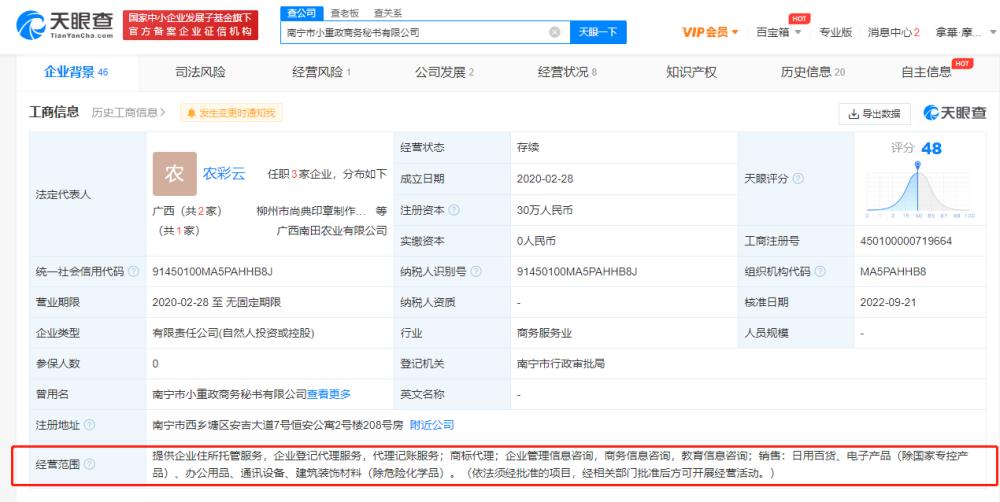Viewport: 1000px width, 502px height.
Task: Open 查看更多 for former names
Action: pyautogui.click(x=329, y=394)
